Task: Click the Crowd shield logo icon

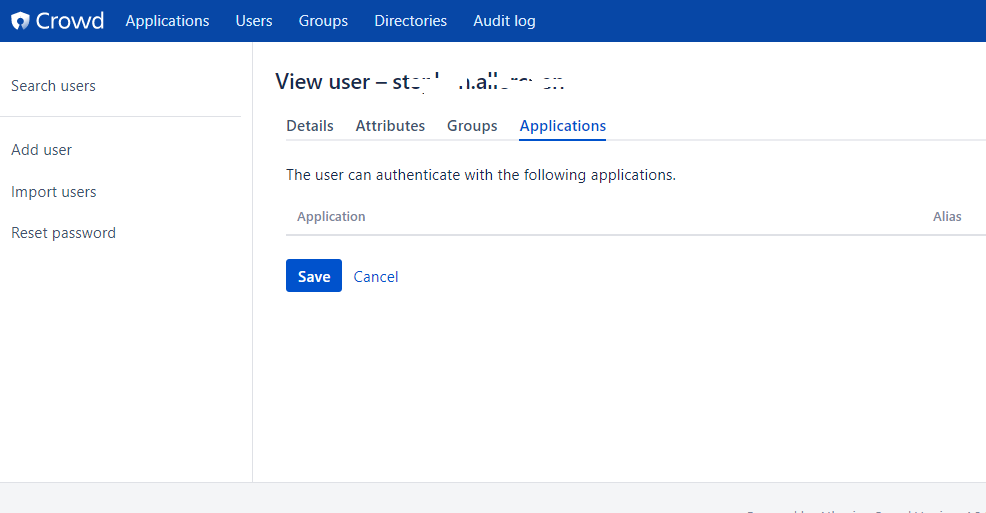Action: tap(20, 21)
